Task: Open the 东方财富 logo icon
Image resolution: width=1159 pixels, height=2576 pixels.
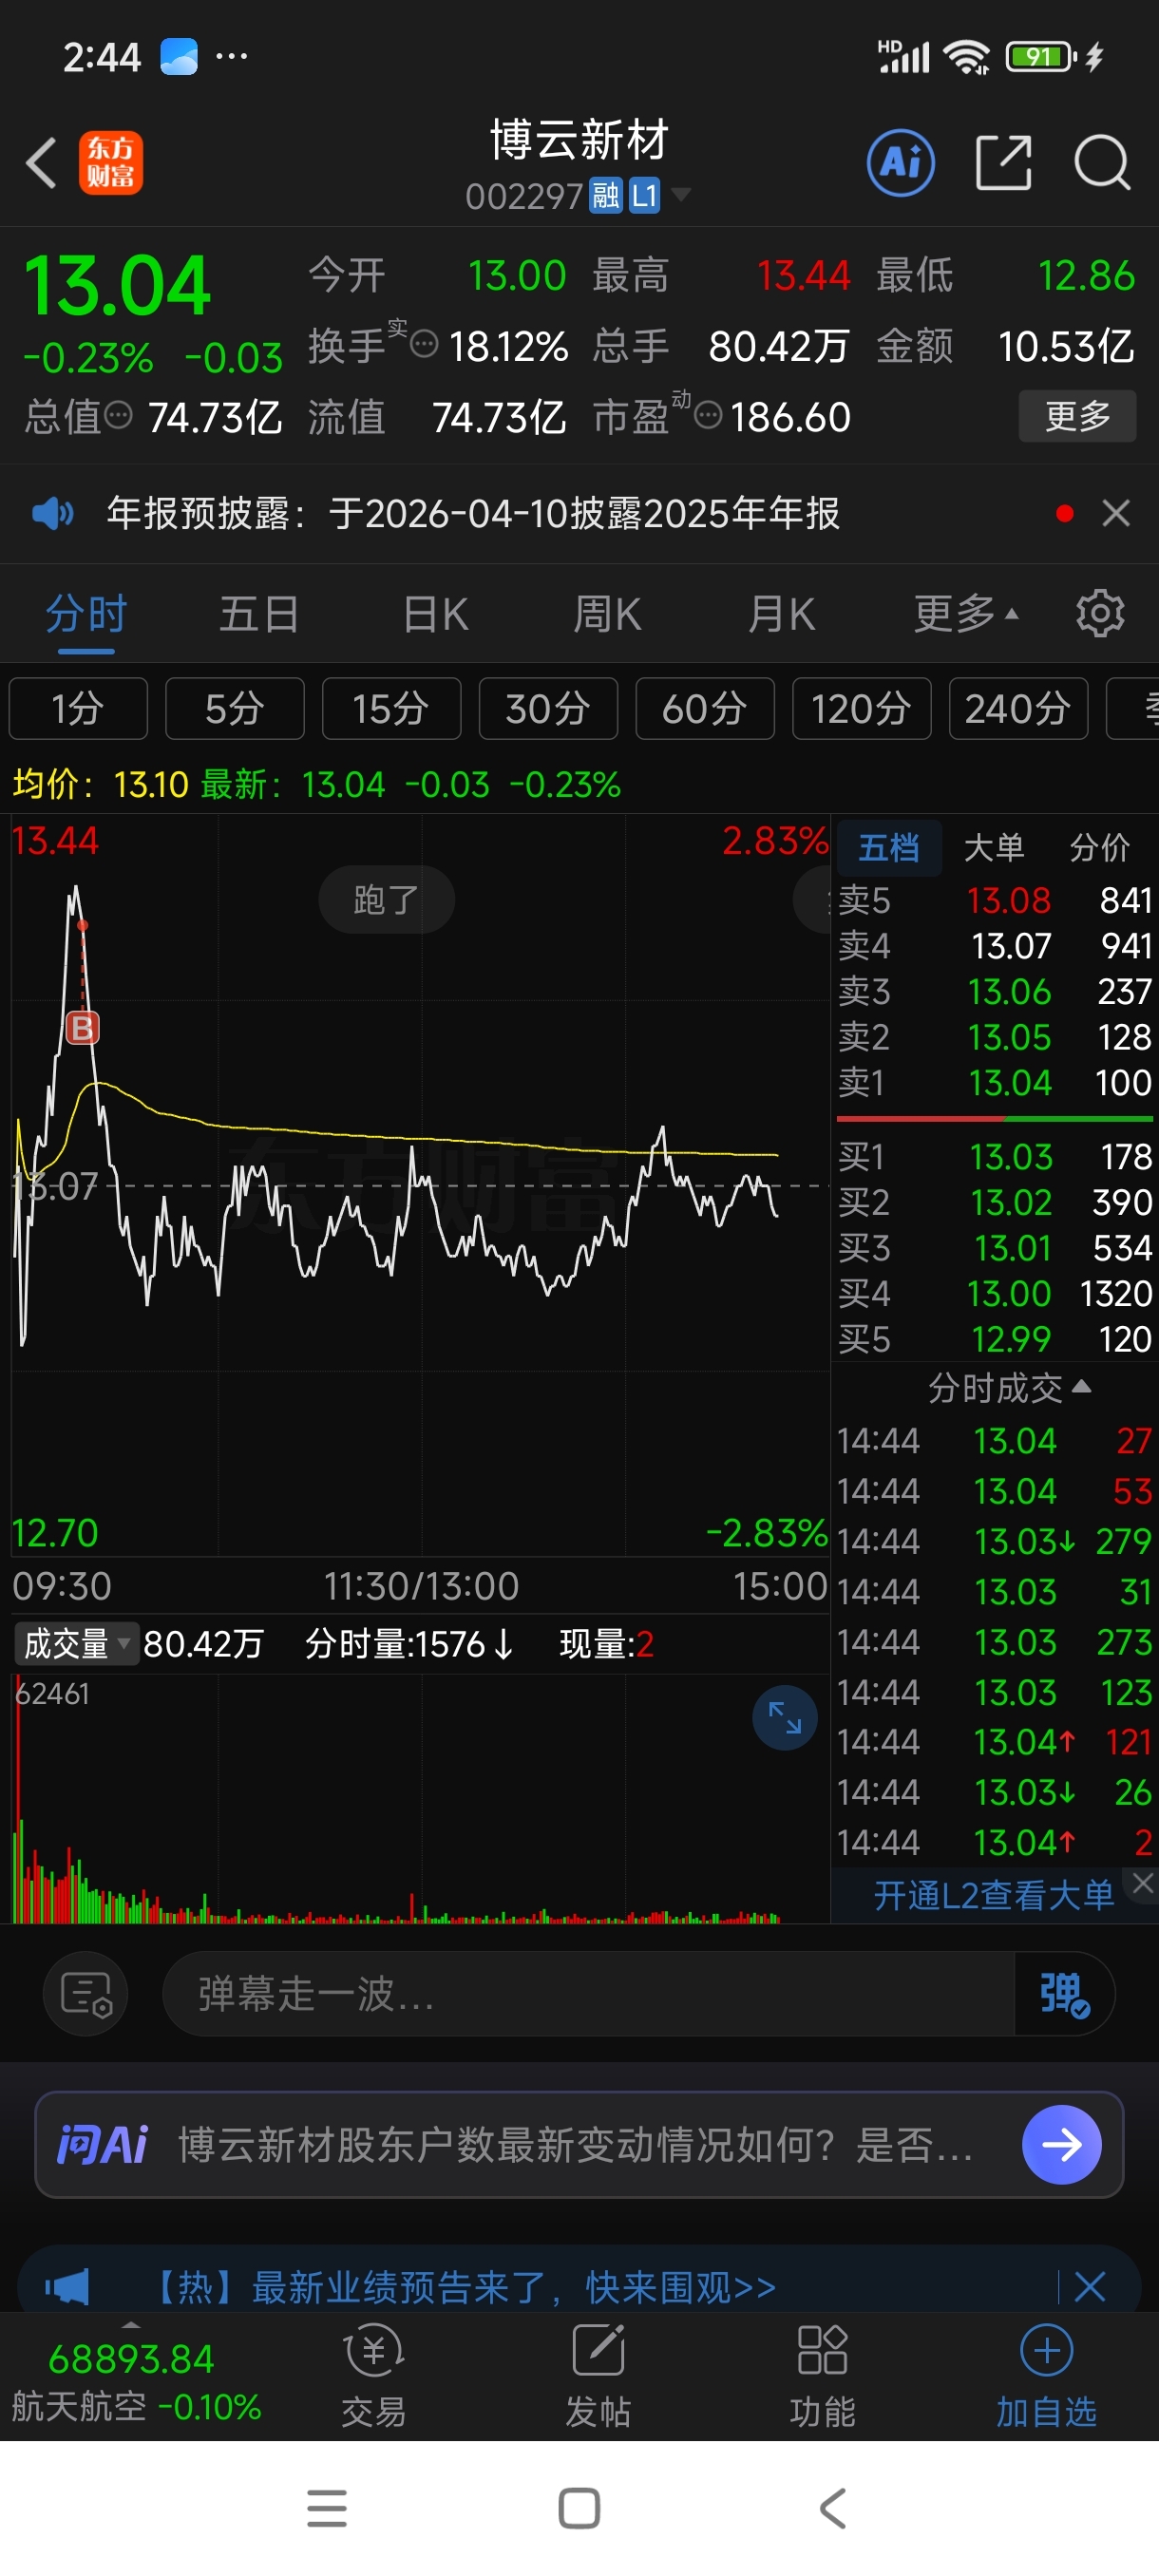Action: point(111,162)
